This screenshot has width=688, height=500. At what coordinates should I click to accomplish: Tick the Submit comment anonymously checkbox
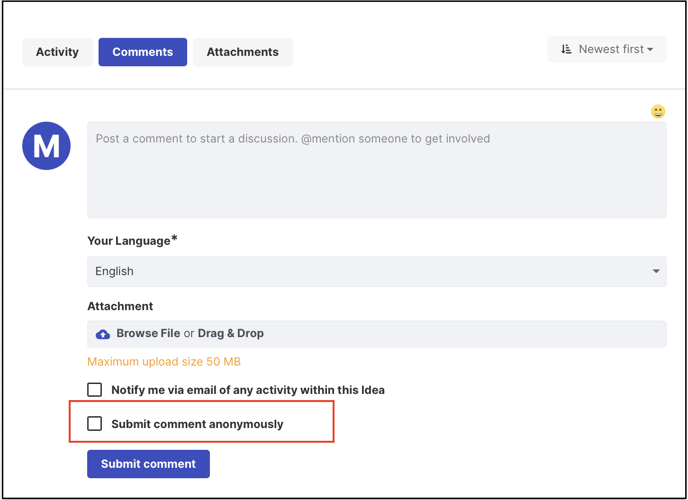coord(94,424)
